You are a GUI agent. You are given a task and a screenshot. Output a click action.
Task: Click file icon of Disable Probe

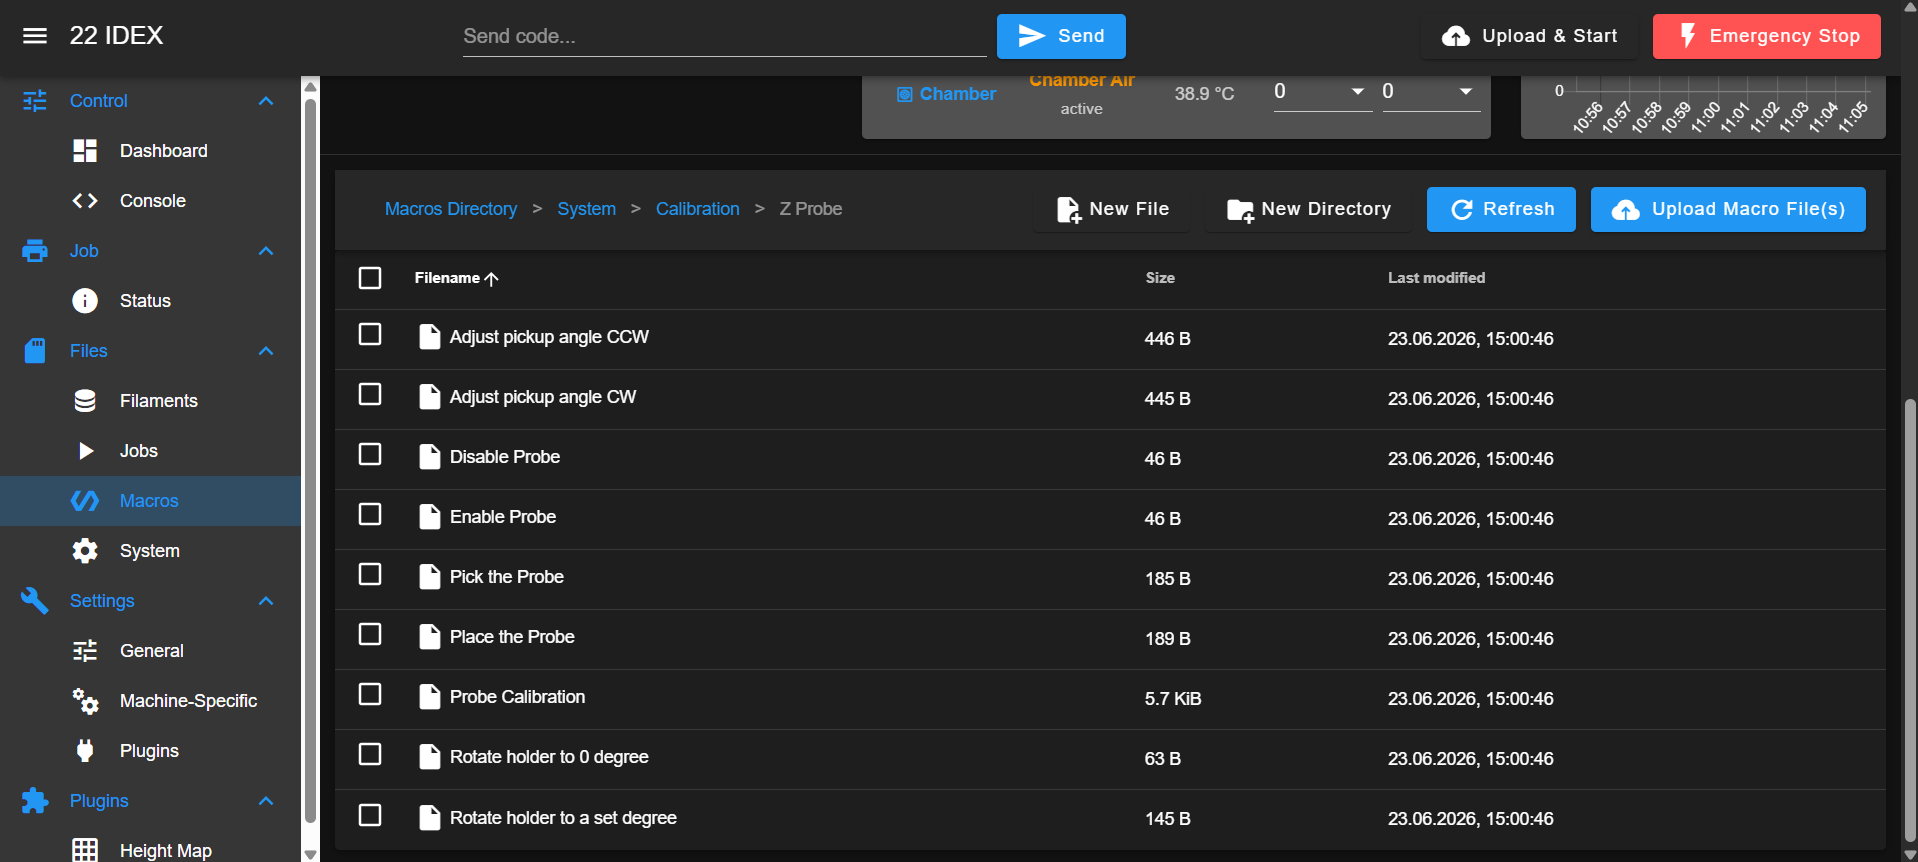click(430, 457)
